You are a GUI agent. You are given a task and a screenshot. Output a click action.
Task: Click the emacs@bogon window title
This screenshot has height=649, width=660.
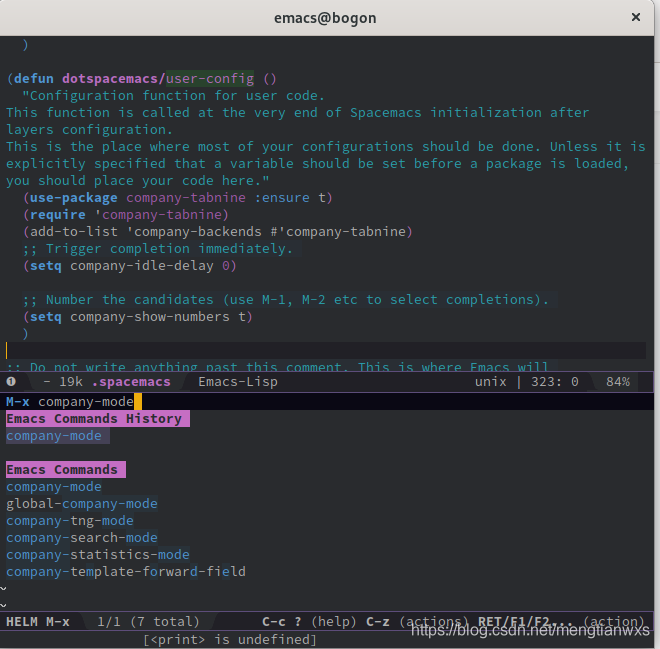[325, 18]
